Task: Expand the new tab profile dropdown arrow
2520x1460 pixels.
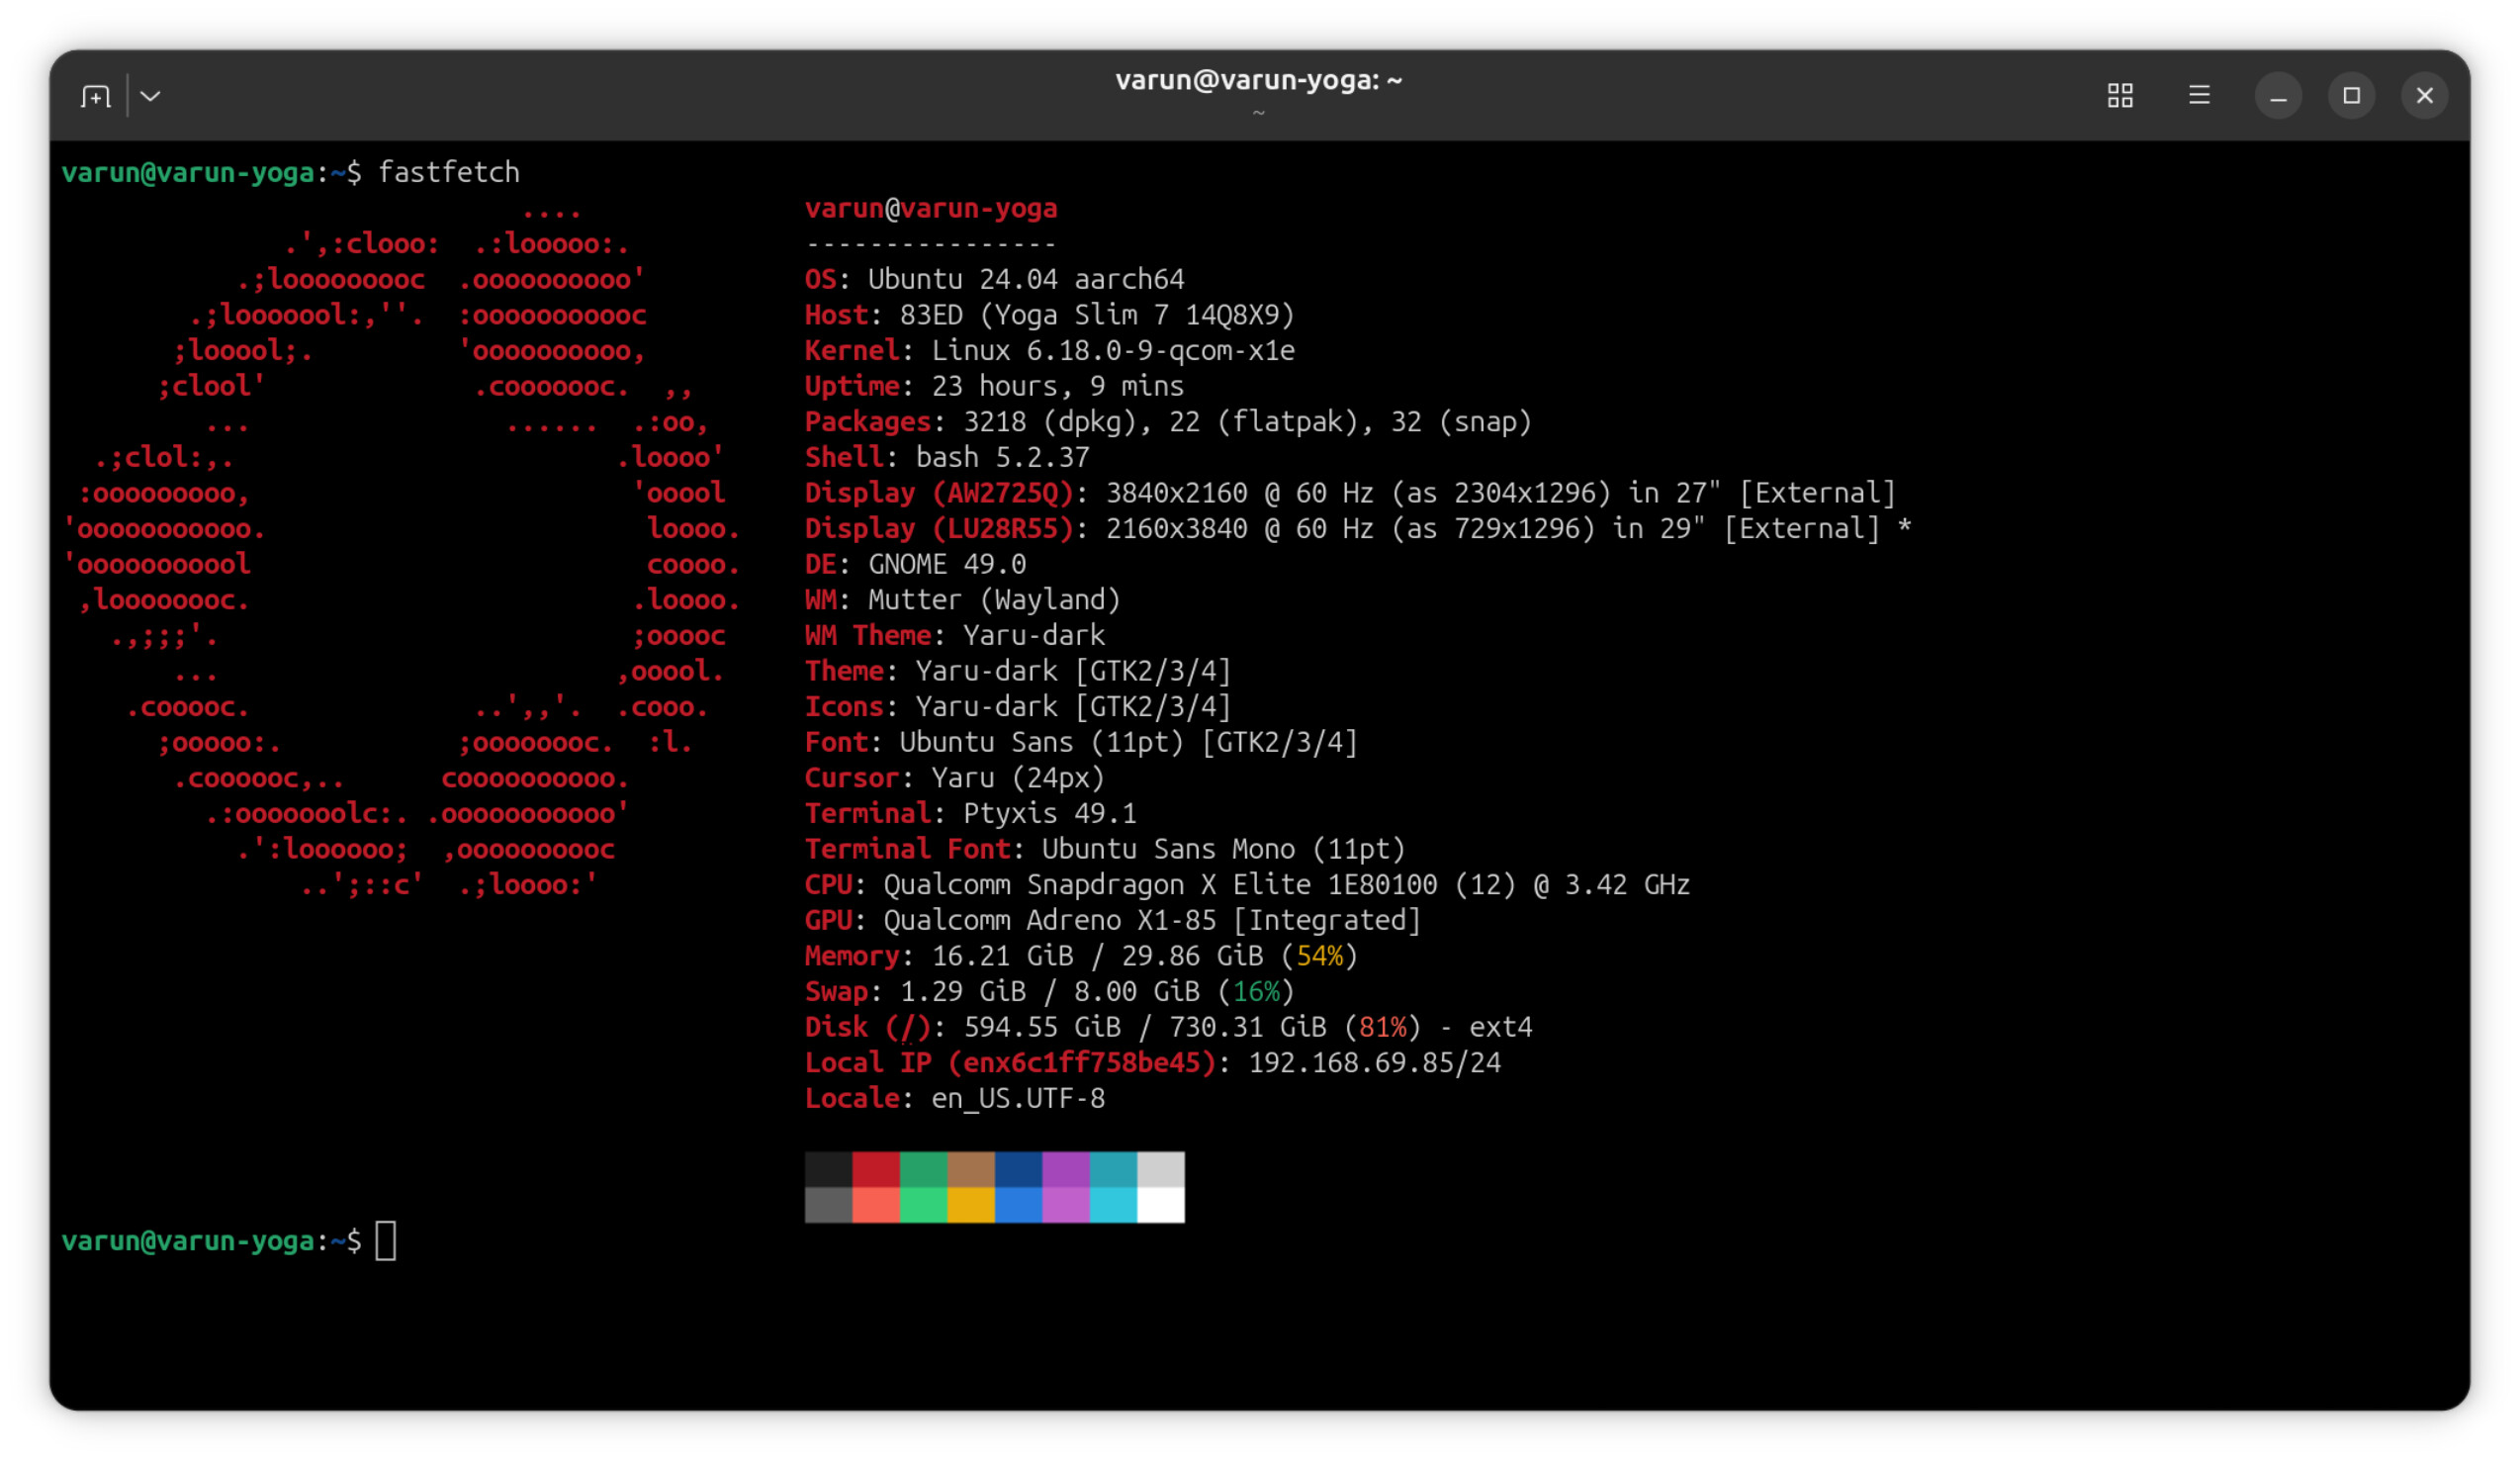Action: click(x=151, y=96)
